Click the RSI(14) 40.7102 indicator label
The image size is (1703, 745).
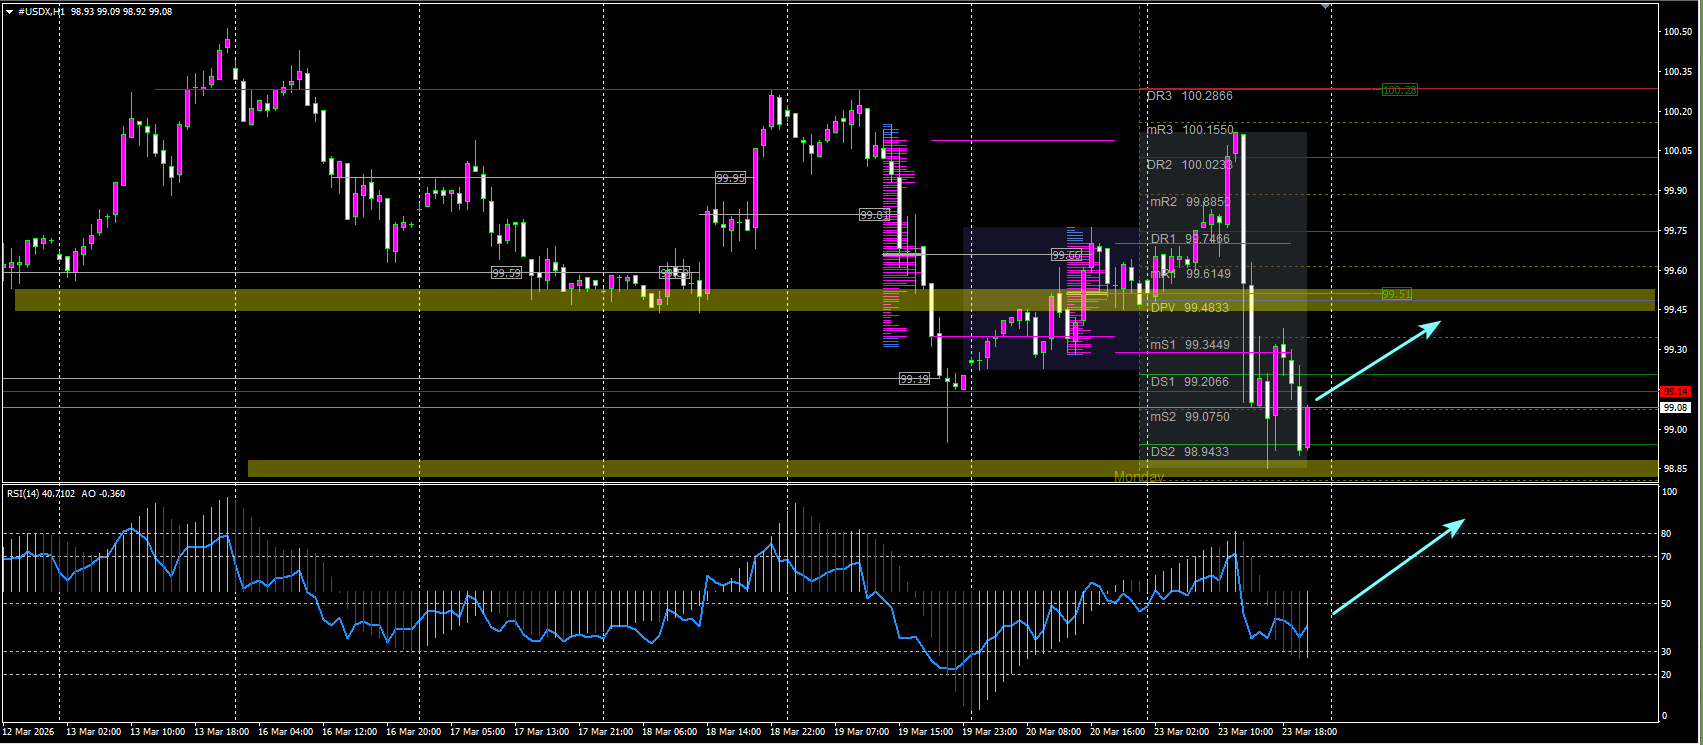click(40, 494)
